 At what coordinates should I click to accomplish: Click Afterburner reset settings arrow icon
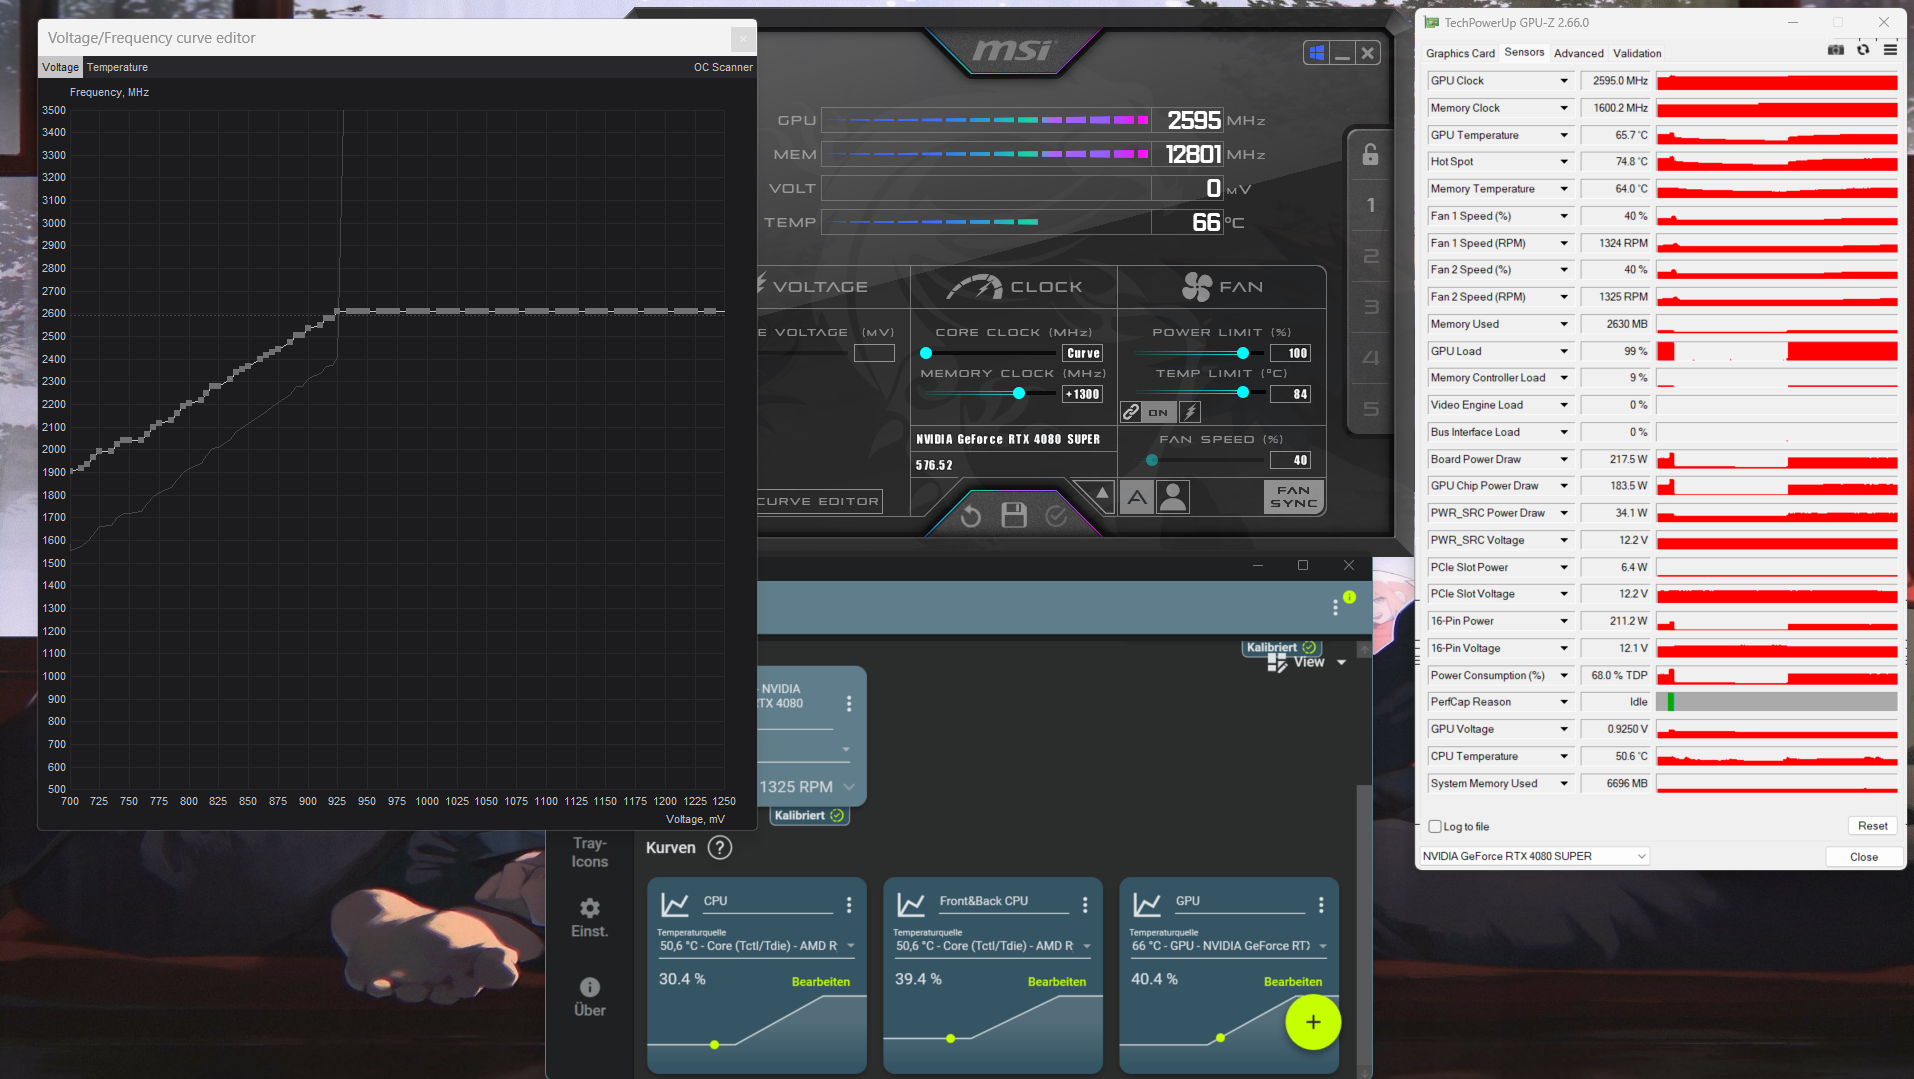pyautogui.click(x=971, y=516)
